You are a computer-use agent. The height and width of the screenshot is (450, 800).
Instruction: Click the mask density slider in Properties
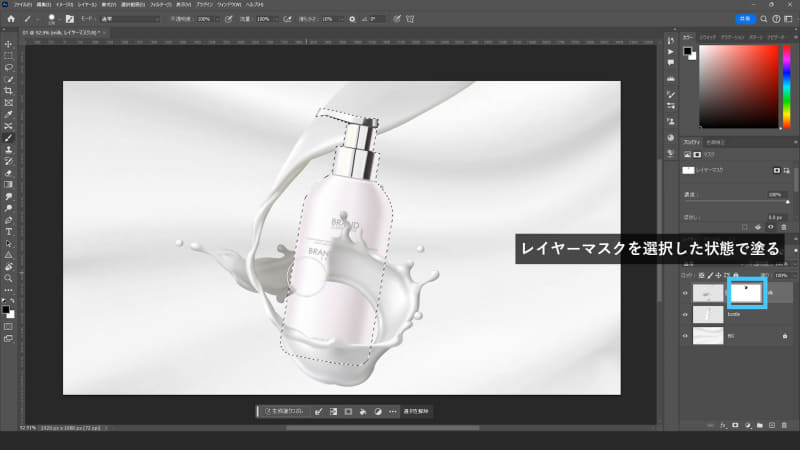[736, 202]
